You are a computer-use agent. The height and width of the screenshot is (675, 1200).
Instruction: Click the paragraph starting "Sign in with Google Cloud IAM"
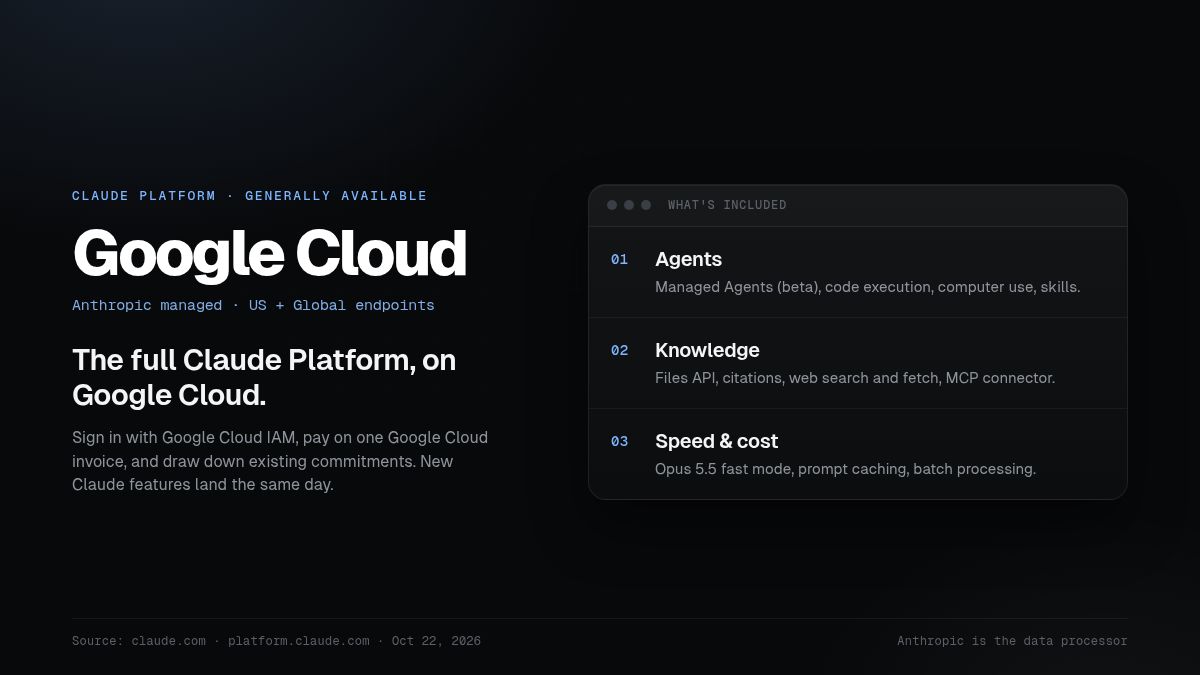(x=280, y=461)
